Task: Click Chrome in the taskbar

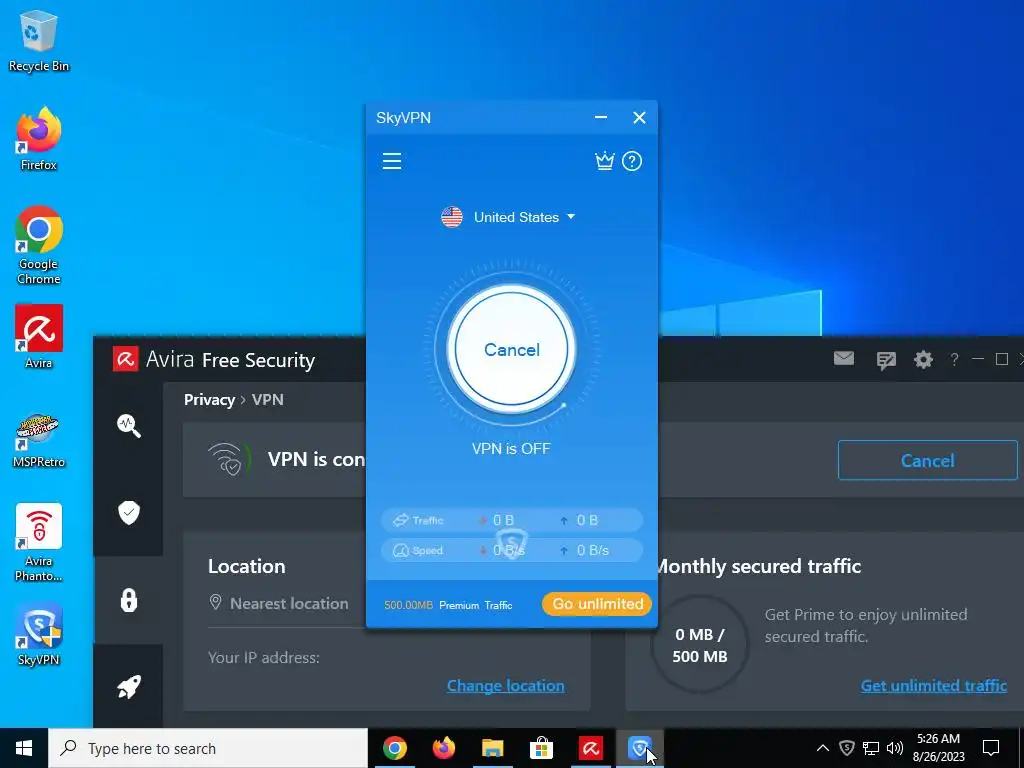Action: pyautogui.click(x=395, y=748)
